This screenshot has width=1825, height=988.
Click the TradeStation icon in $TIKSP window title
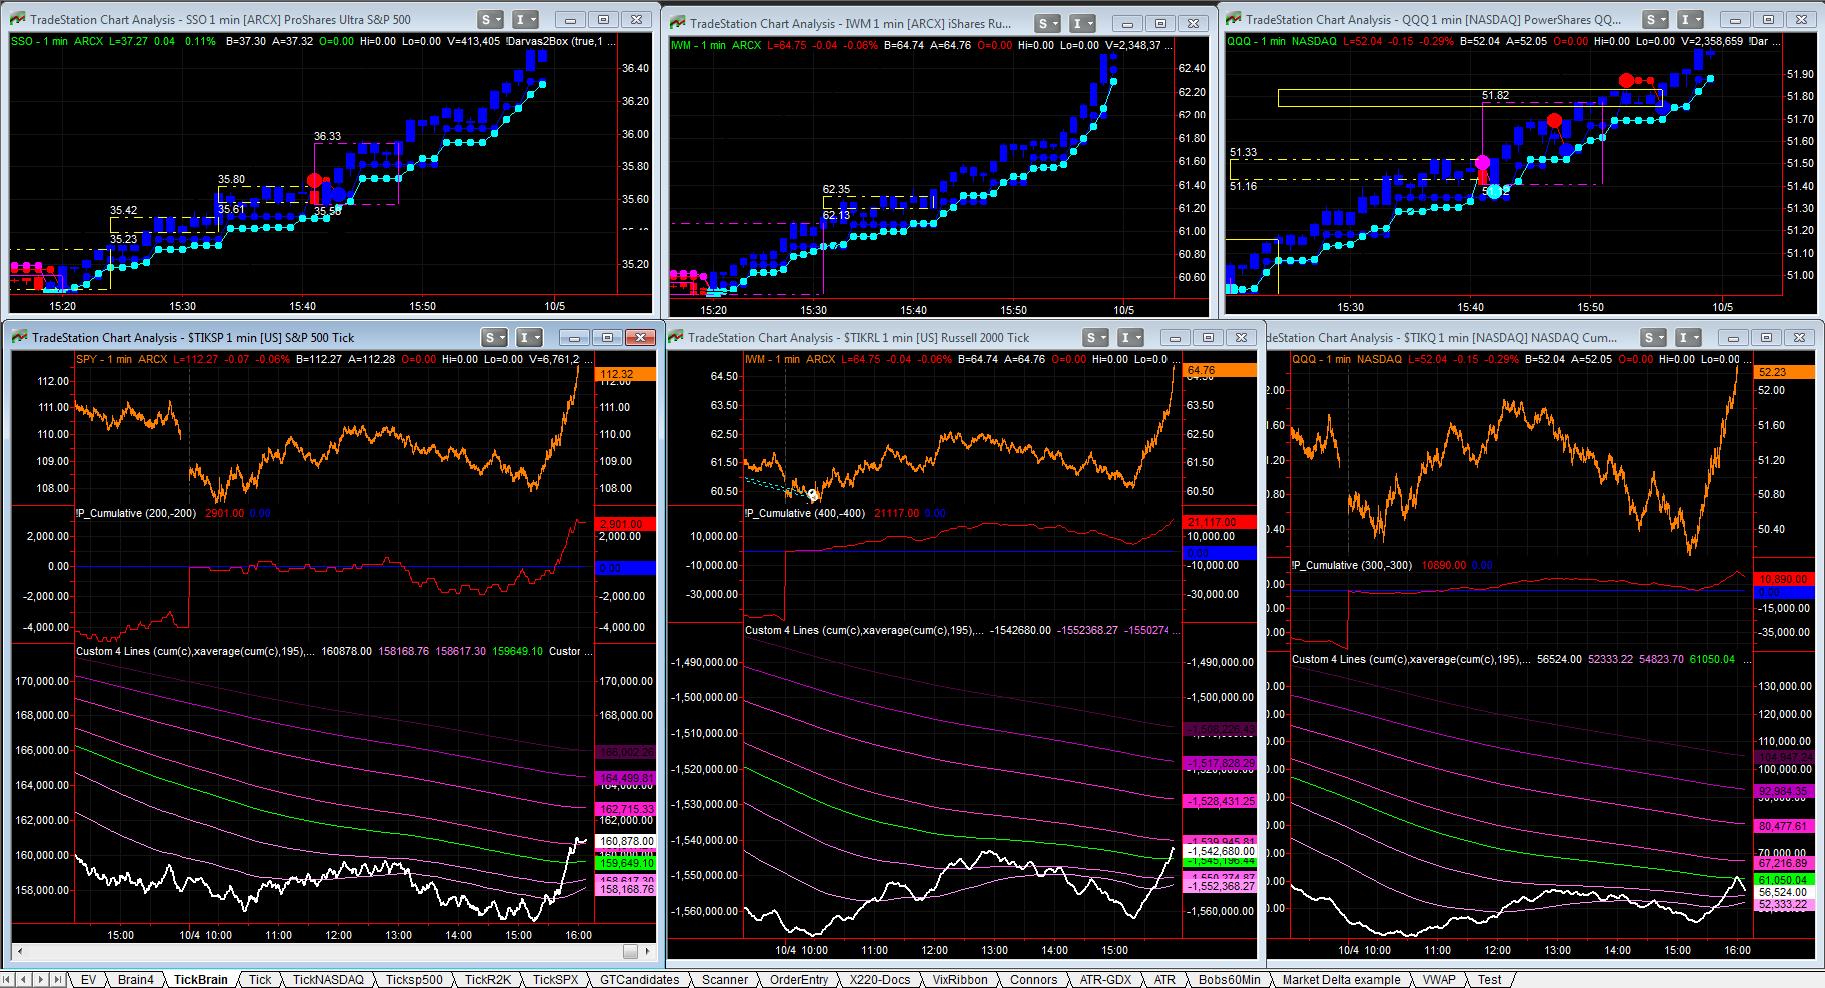coord(21,338)
